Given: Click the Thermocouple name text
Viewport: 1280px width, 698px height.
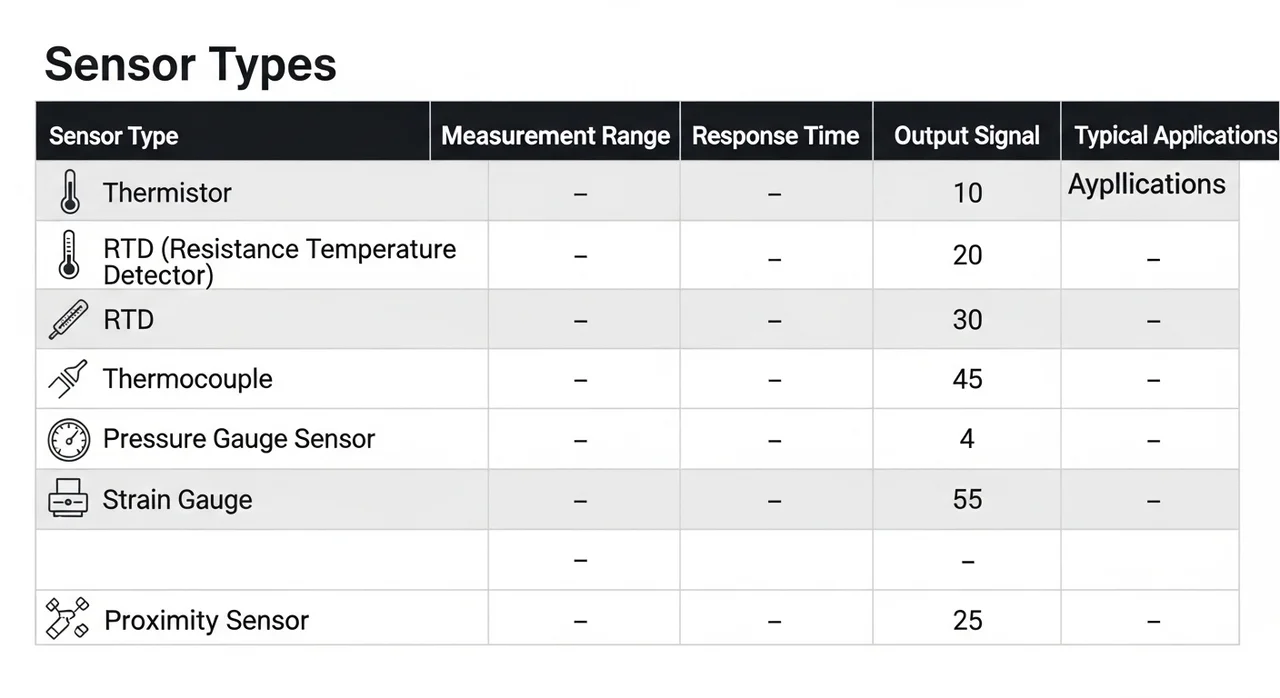Looking at the screenshot, I should (187, 379).
